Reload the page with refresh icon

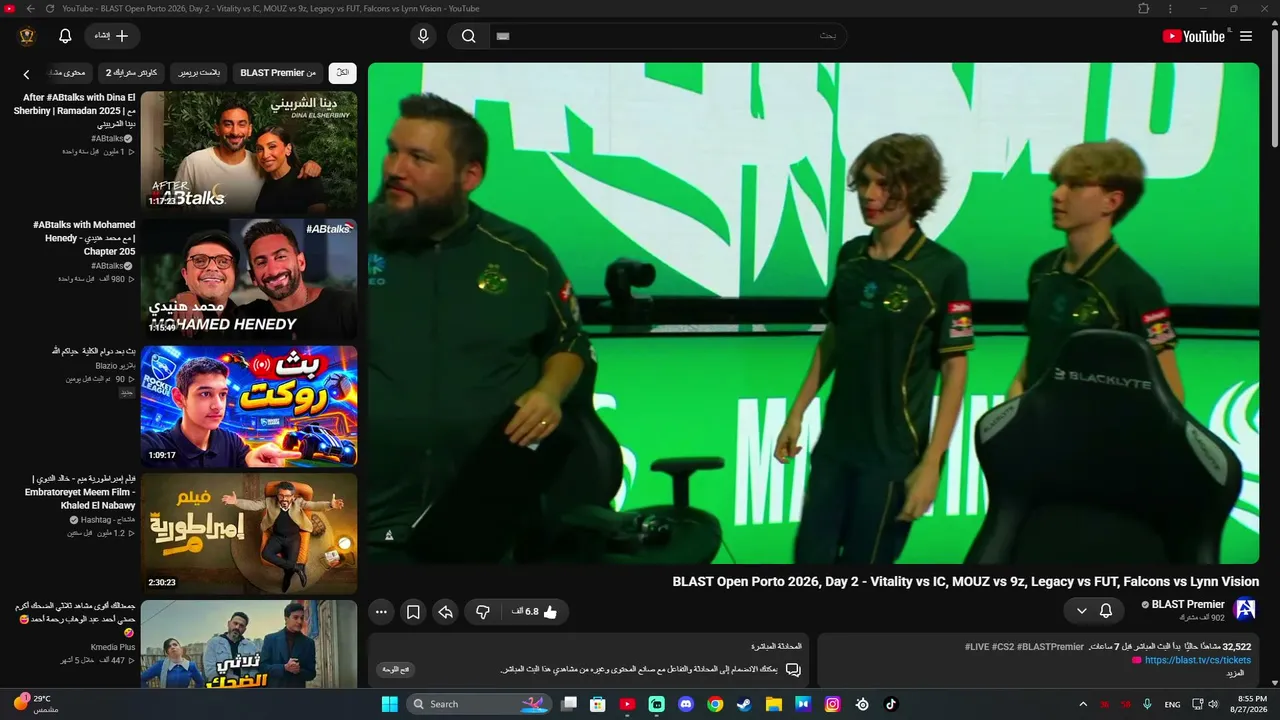[x=50, y=8]
